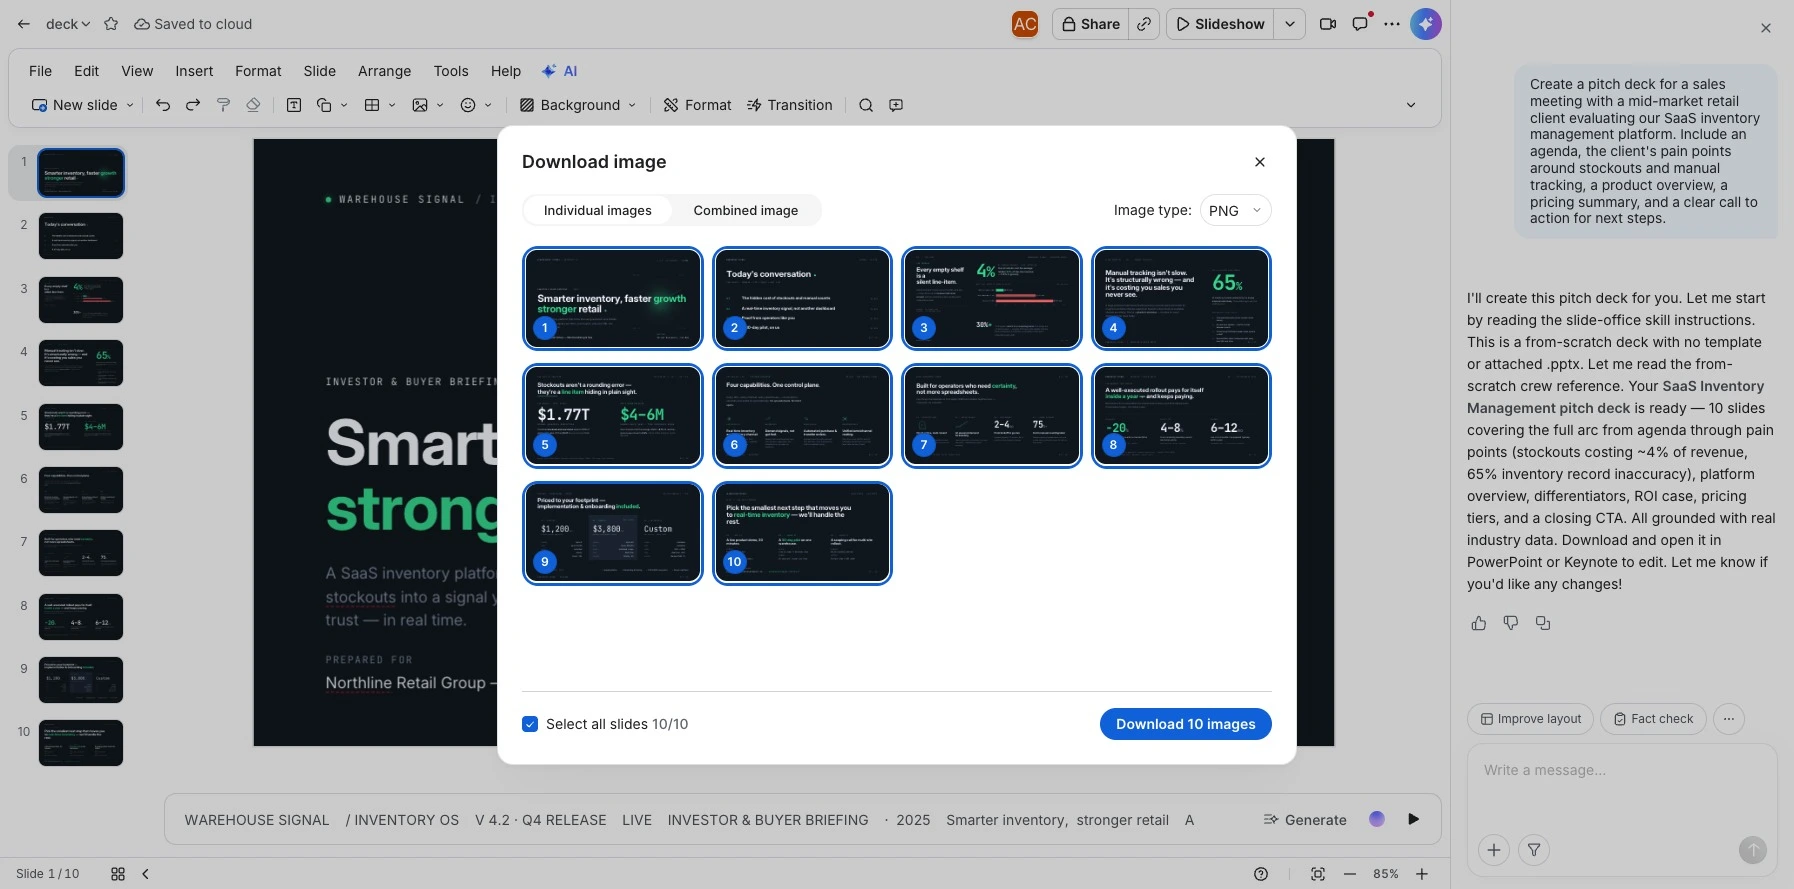Screen dimensions: 1794x889
Task: Deselect slide 5 image with $1.77T
Action: pyautogui.click(x=613, y=416)
